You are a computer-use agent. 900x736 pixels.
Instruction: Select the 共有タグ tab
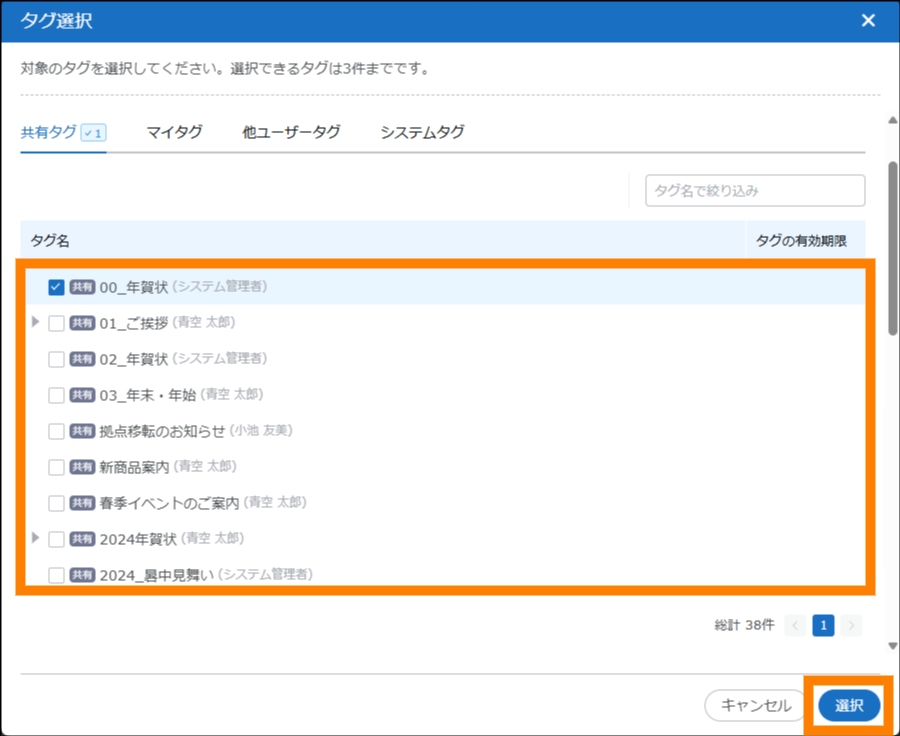(x=49, y=132)
